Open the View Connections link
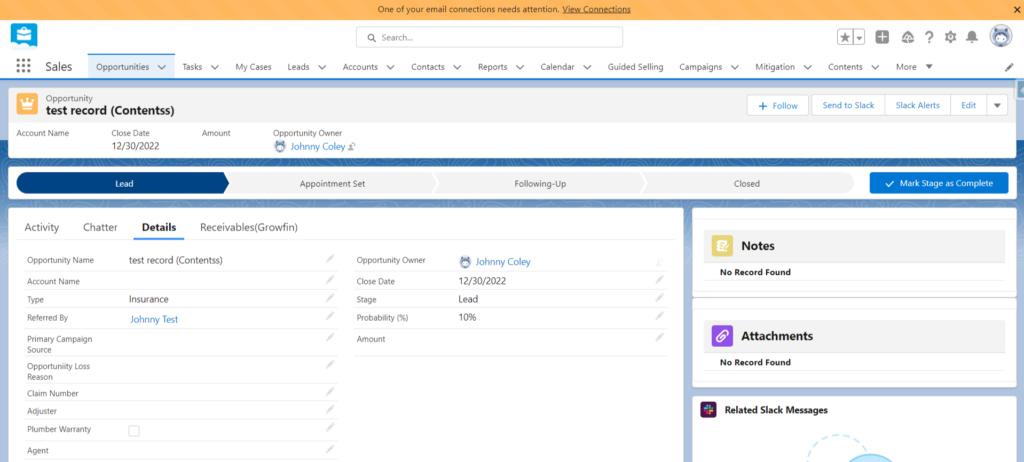Viewport: 1024px width, 462px height. 596,9
